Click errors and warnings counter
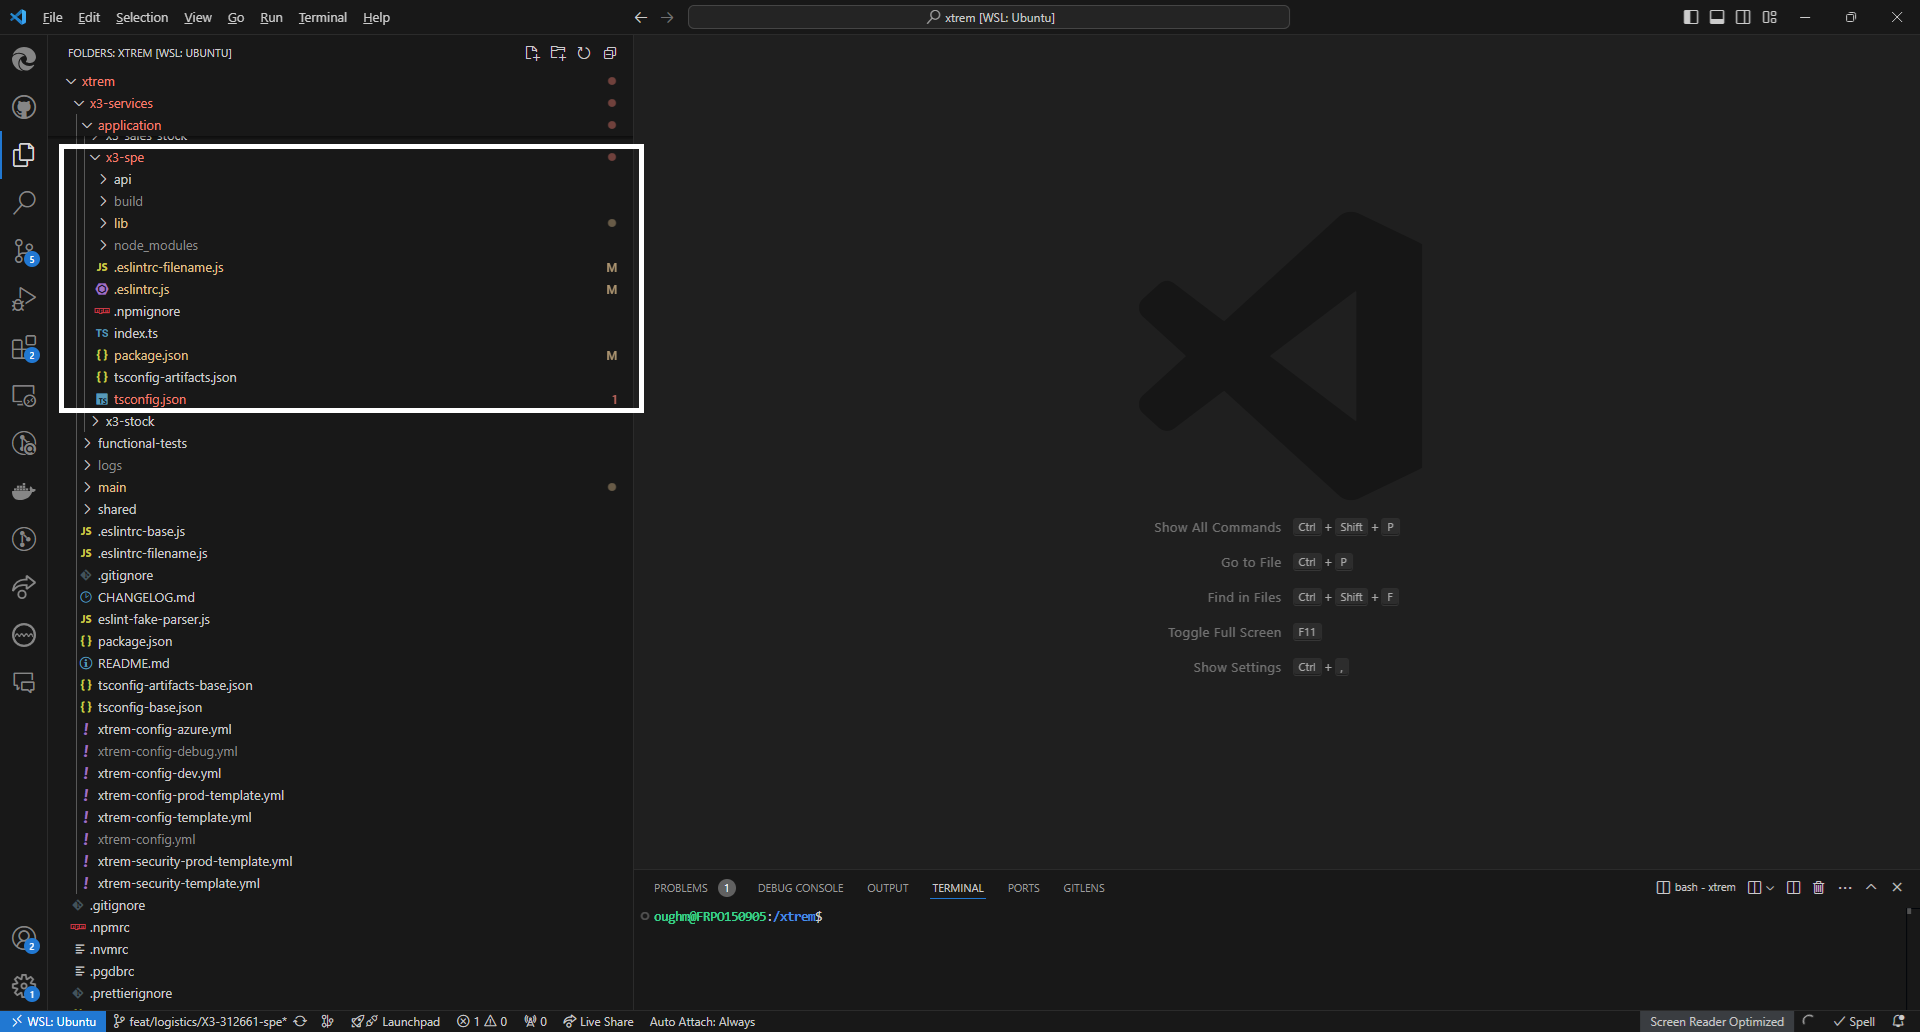The width and height of the screenshot is (1920, 1032). [482, 1021]
